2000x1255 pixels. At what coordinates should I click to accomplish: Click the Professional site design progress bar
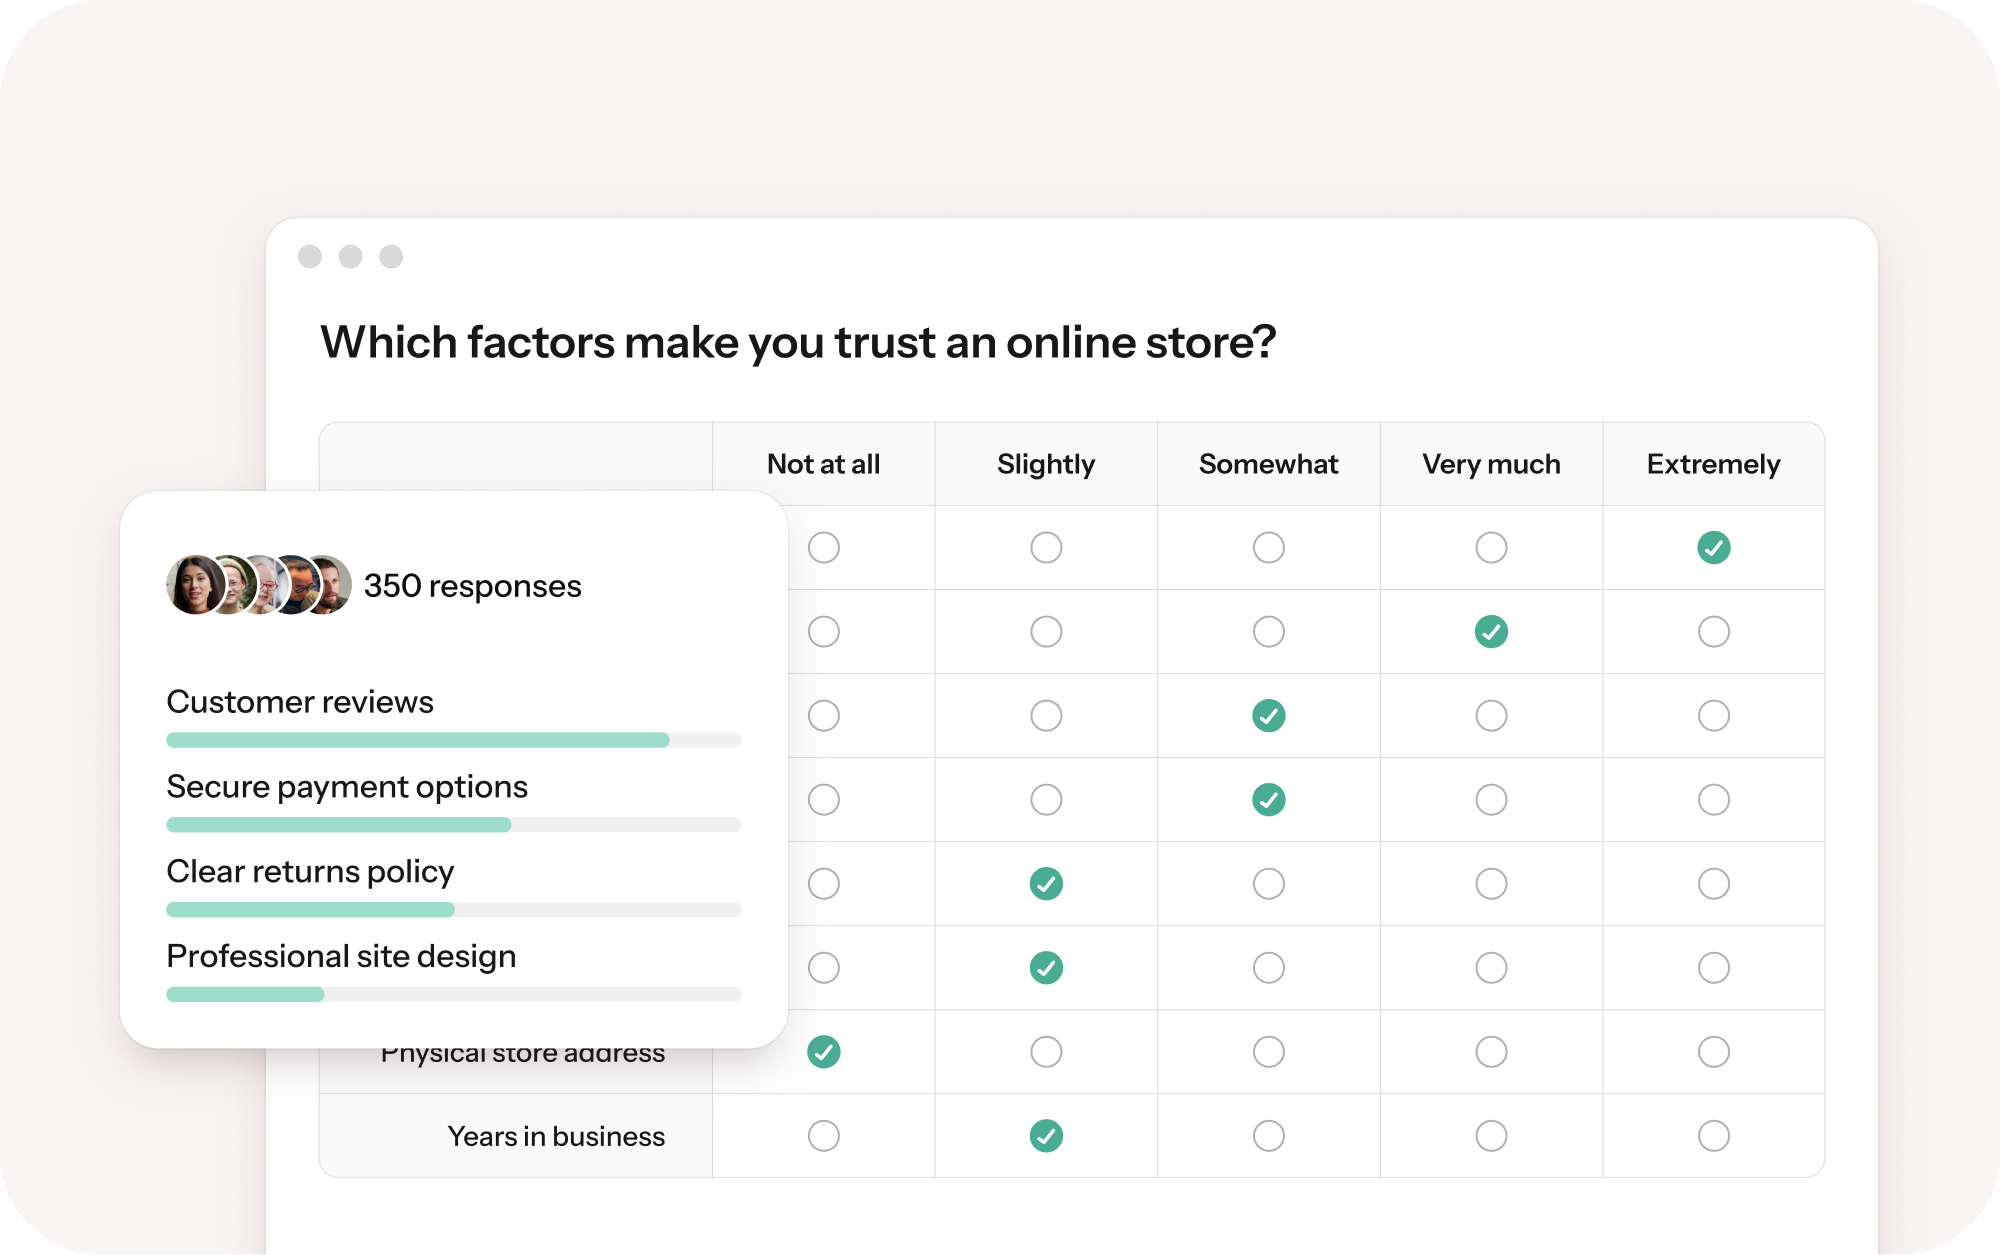click(x=453, y=994)
